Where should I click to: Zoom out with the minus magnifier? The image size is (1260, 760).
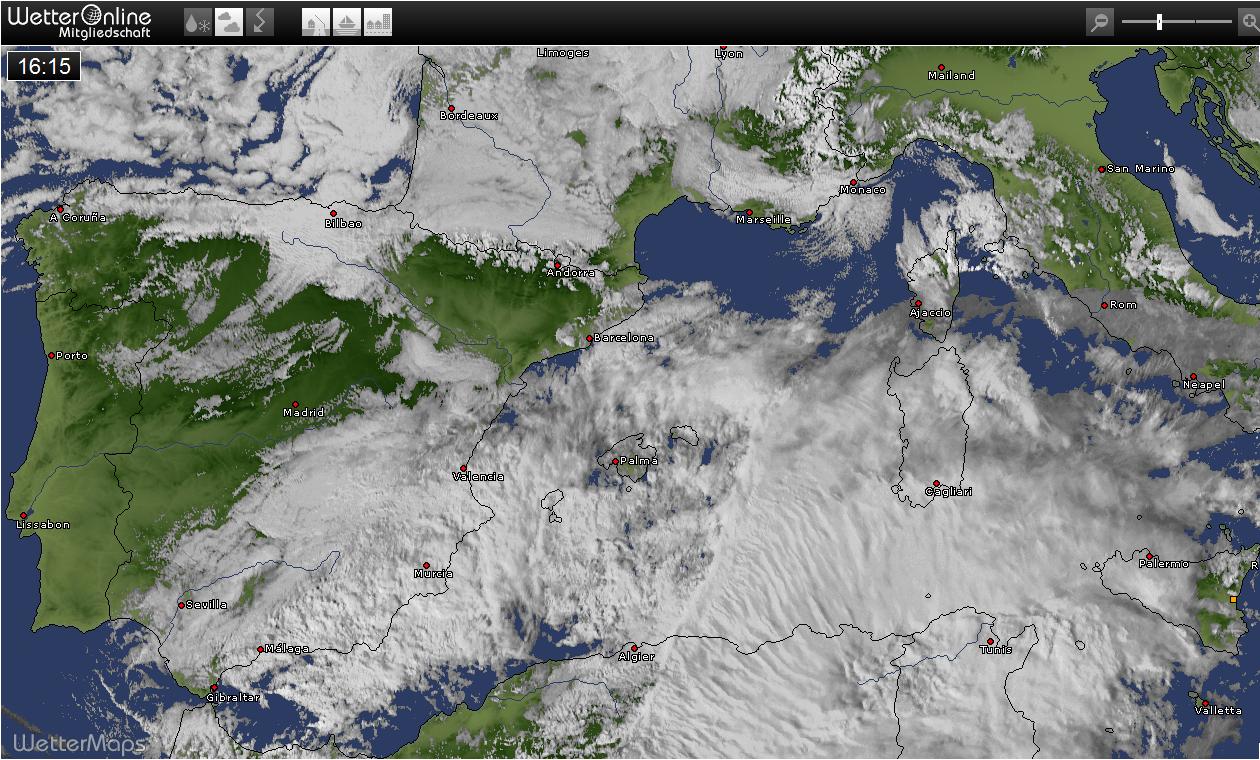(1100, 22)
